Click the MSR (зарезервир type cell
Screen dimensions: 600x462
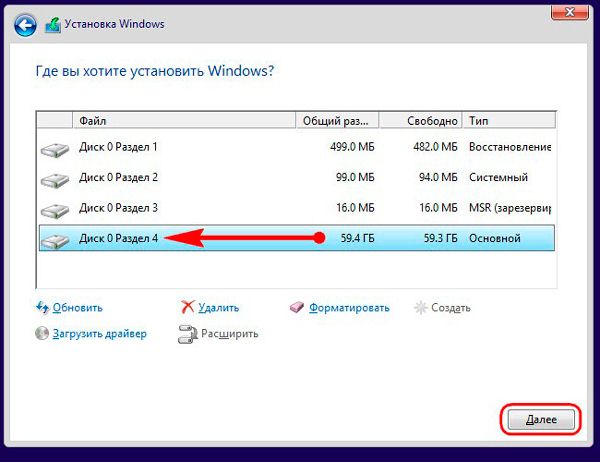click(x=510, y=208)
